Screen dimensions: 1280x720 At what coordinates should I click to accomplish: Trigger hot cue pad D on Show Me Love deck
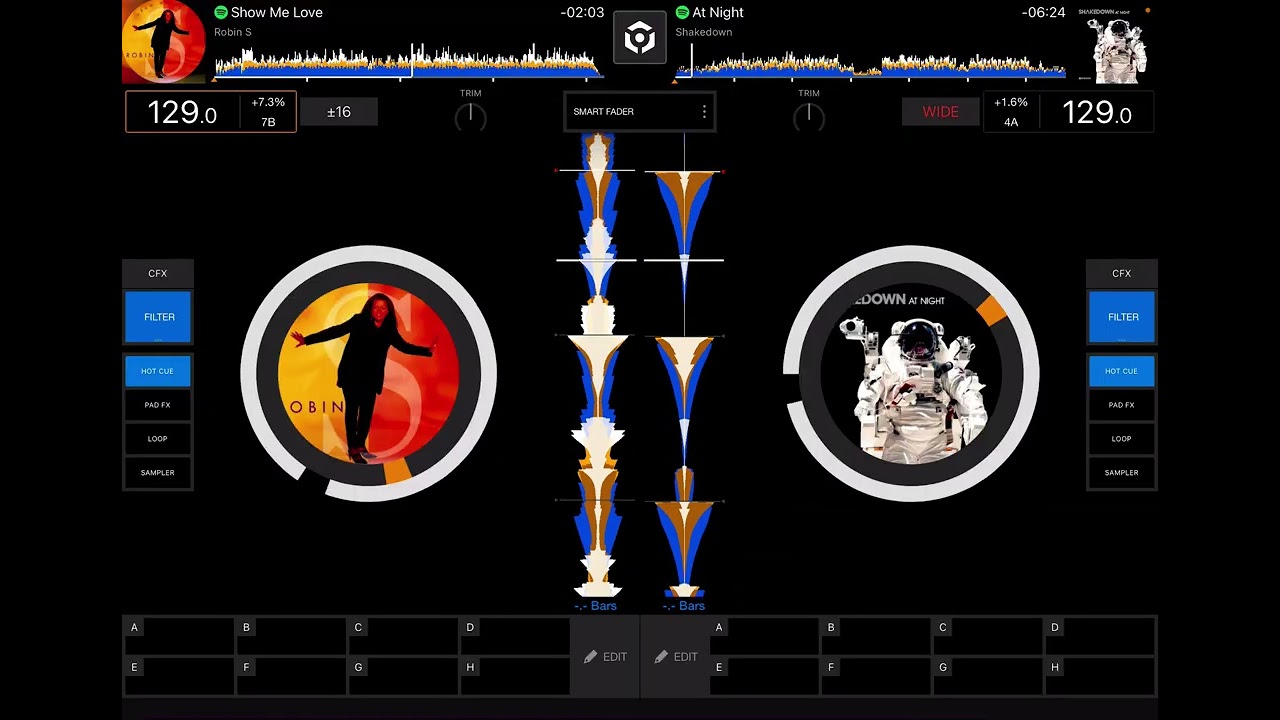click(x=515, y=636)
